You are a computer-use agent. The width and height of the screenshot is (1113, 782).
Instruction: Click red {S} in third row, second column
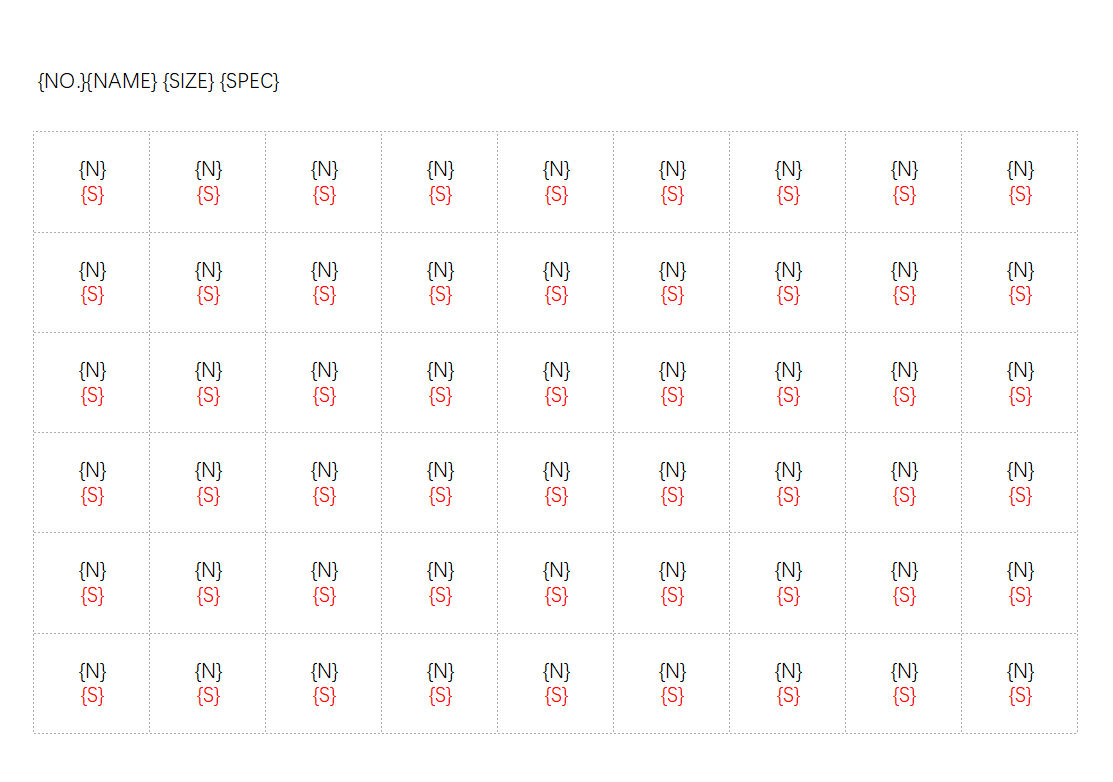(x=208, y=395)
